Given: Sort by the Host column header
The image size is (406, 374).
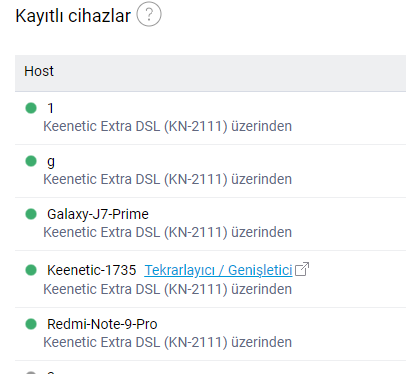Looking at the screenshot, I should 39,71.
